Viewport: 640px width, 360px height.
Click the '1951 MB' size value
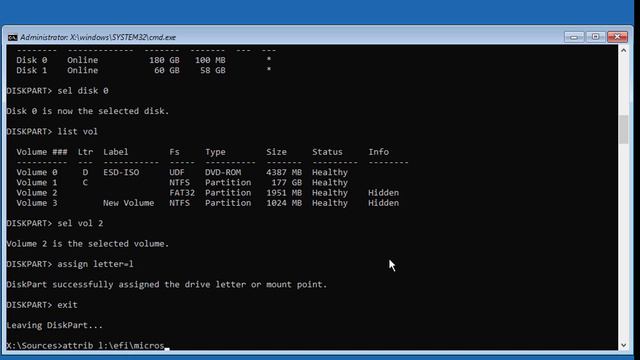tap(284, 193)
